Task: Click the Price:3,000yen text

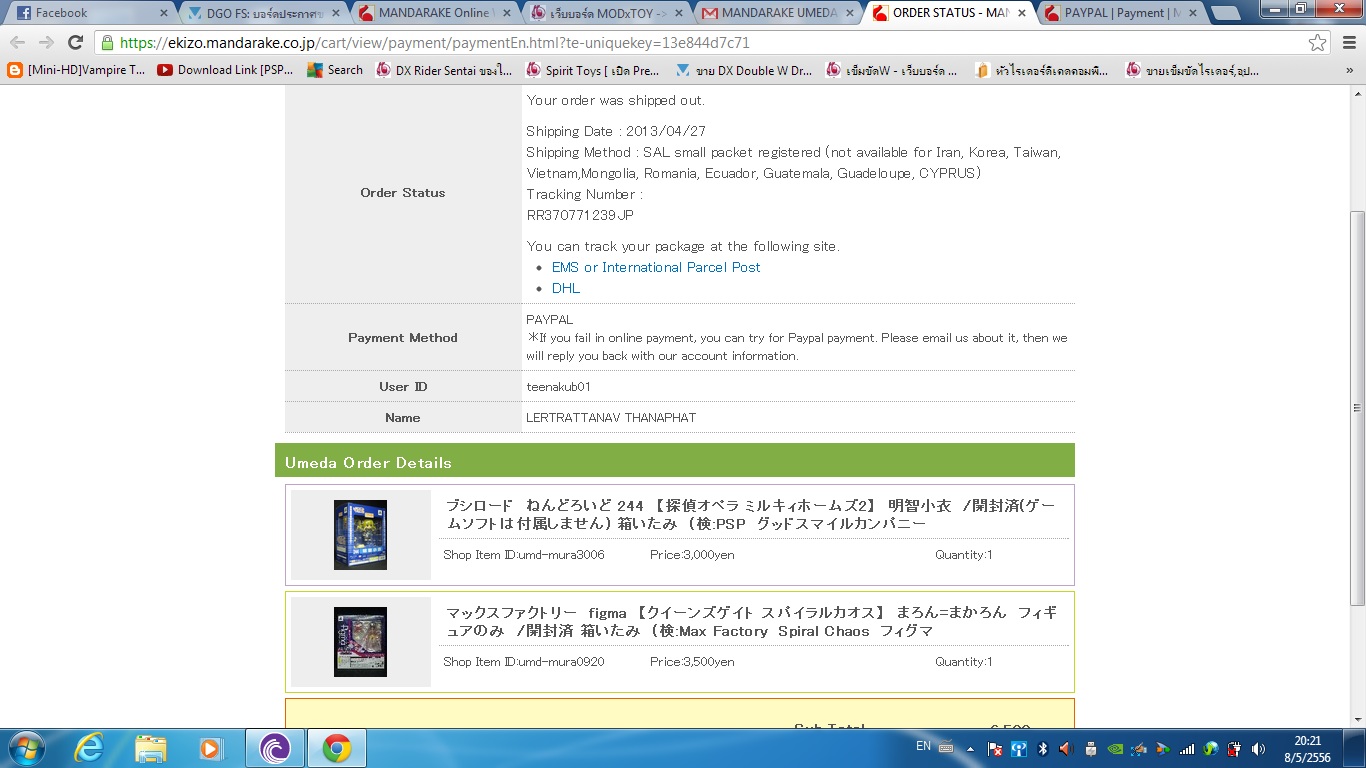Action: coord(692,555)
